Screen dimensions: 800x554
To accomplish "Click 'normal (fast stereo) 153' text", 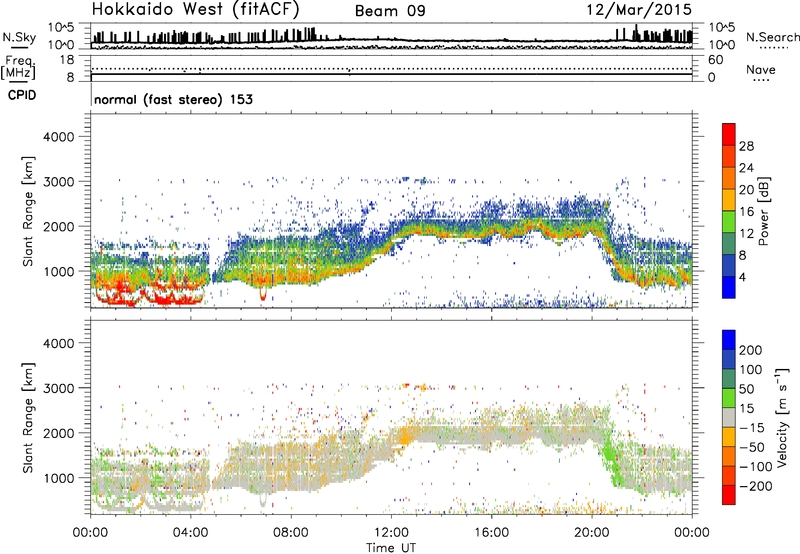I will [x=173, y=99].
